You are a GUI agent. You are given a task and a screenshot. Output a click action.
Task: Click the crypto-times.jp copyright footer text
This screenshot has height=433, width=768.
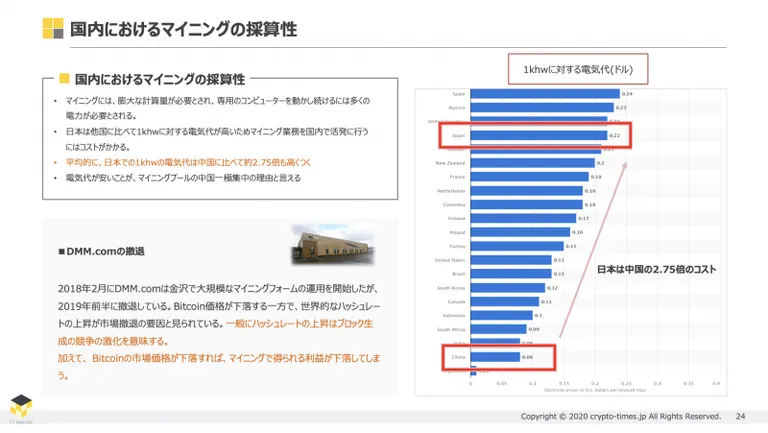621,416
